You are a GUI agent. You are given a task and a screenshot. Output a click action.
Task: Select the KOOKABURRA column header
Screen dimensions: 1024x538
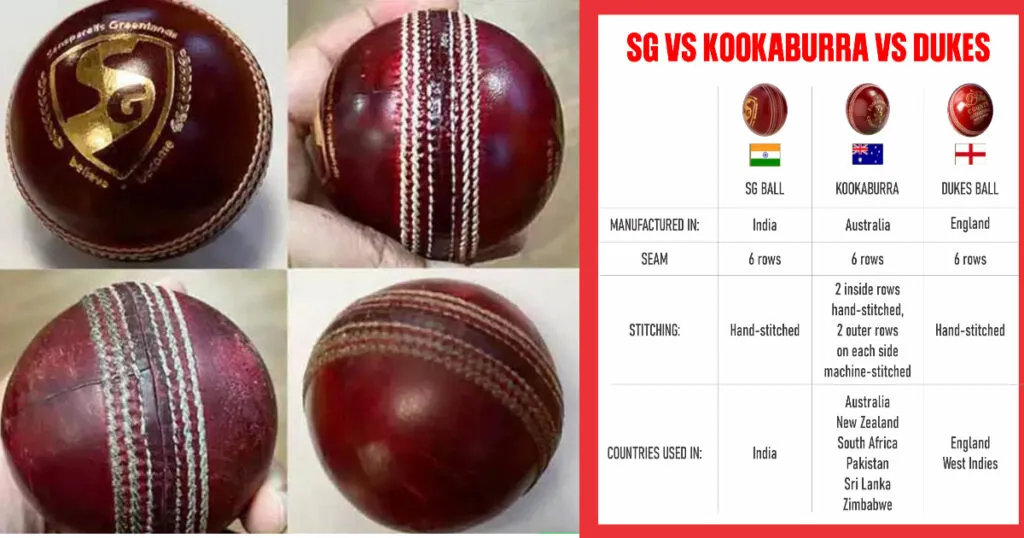click(867, 189)
